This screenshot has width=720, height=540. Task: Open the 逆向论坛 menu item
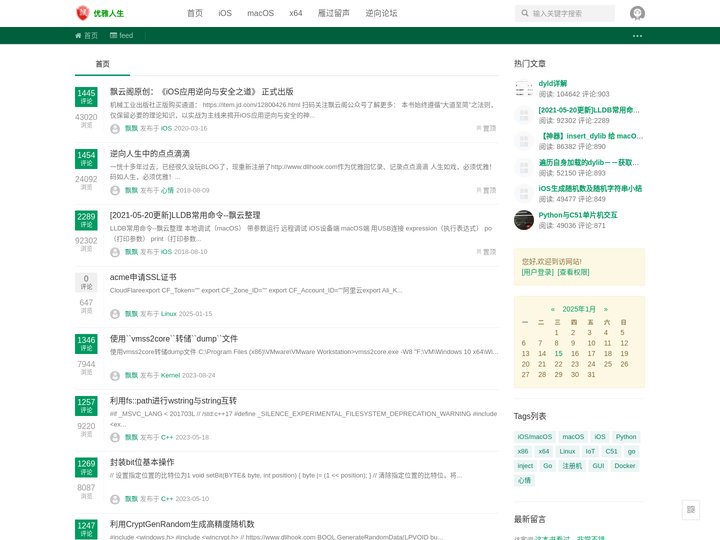coord(381,13)
